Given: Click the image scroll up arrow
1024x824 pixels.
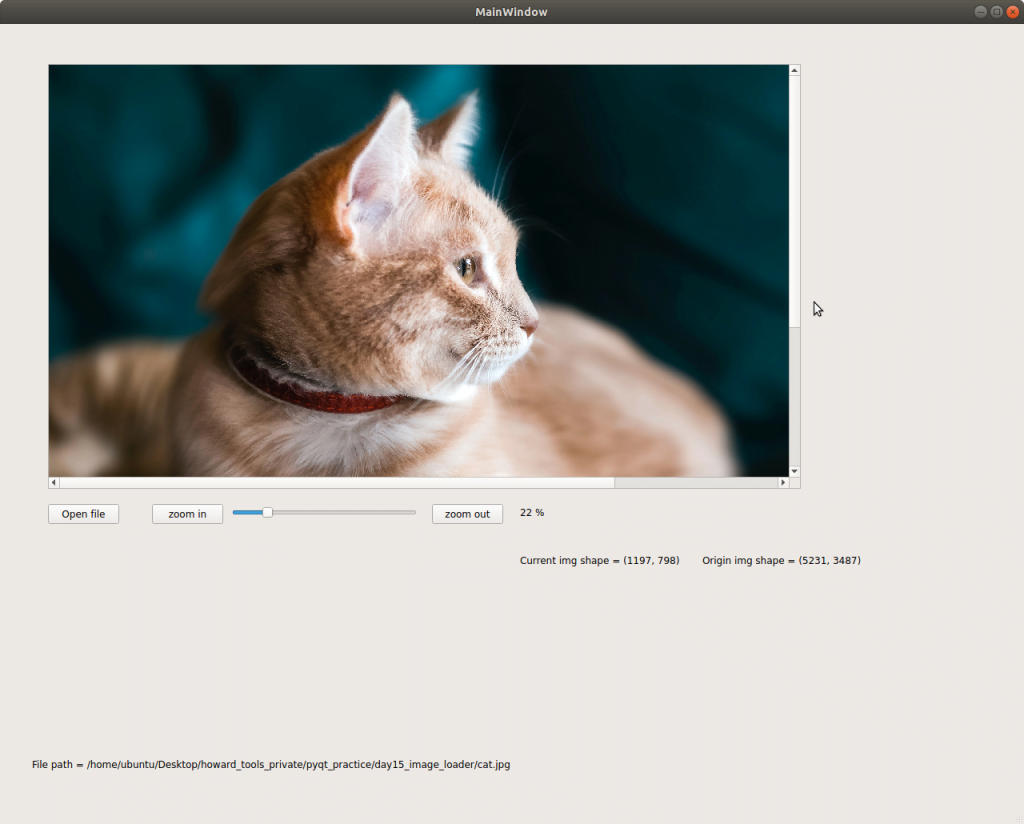Looking at the screenshot, I should click(795, 71).
